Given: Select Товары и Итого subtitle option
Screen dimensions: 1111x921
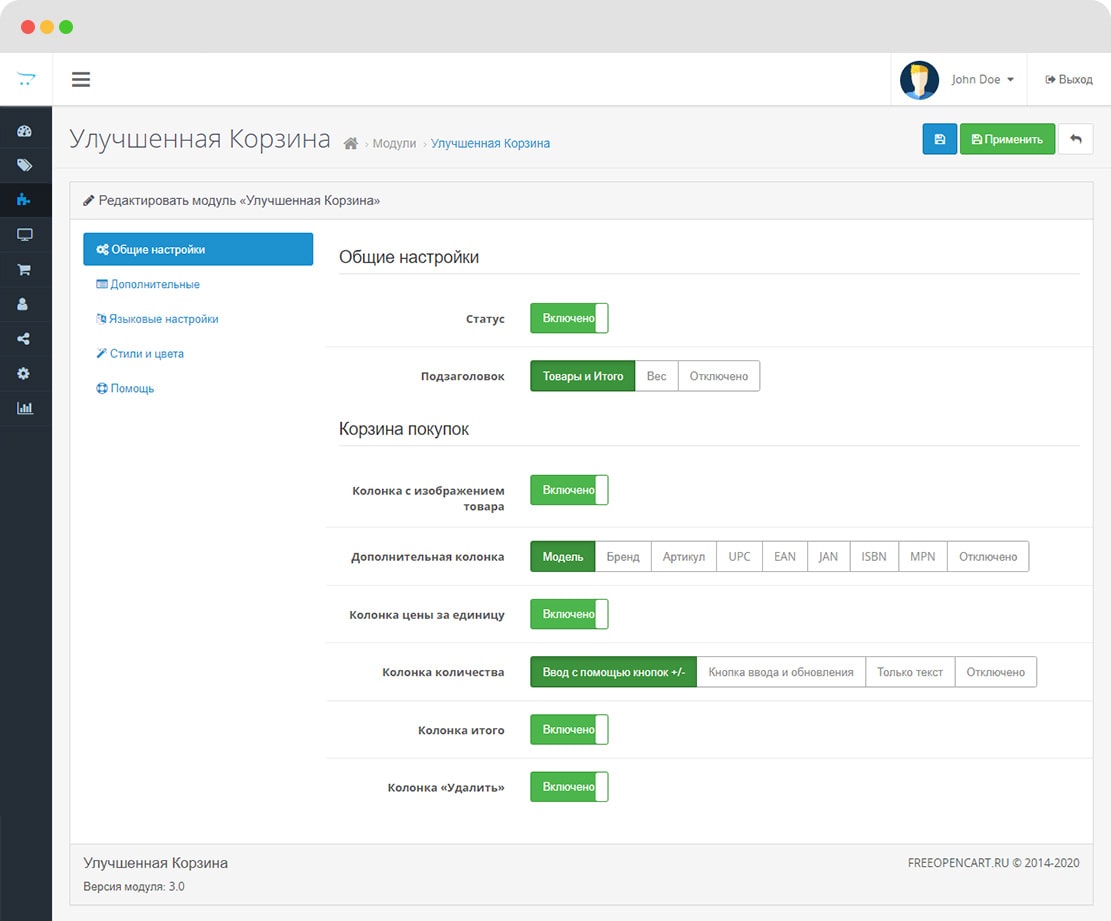Looking at the screenshot, I should [x=582, y=376].
